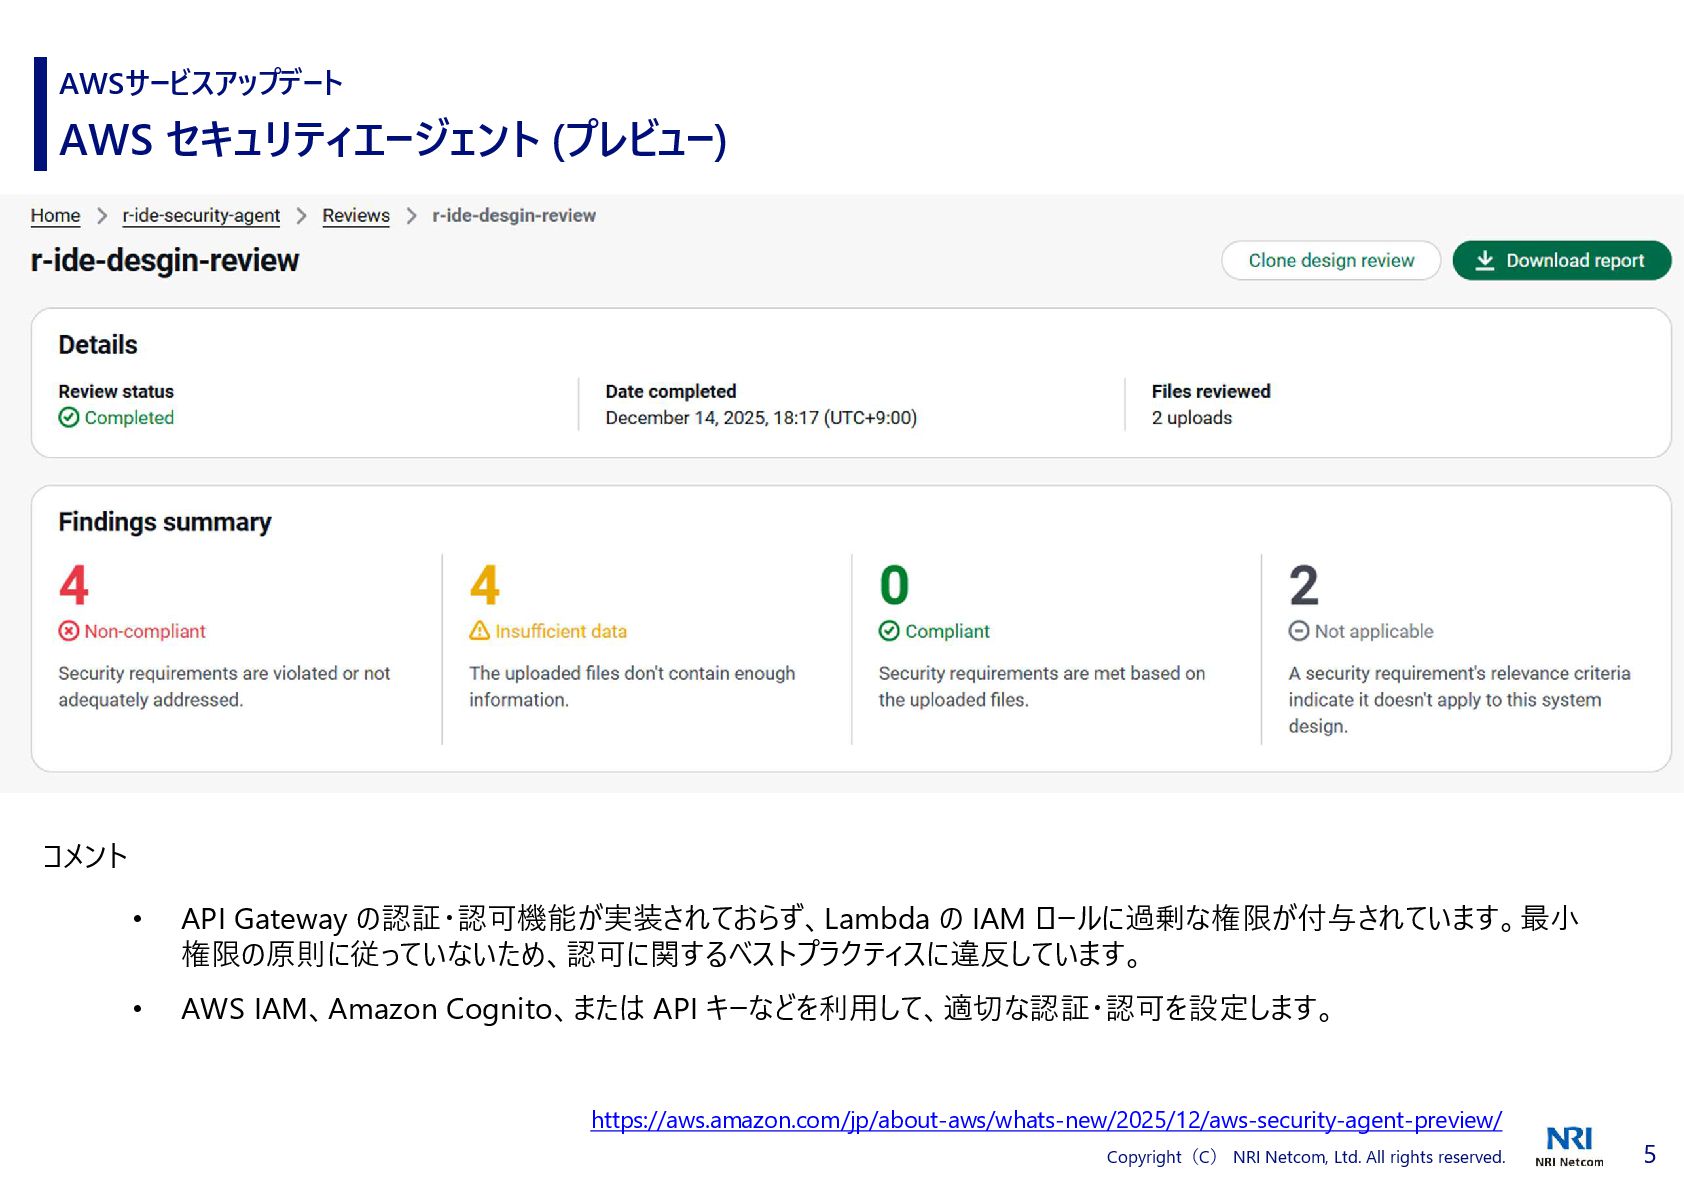Screen dimensions: 1684x1191
Task: Click the blue vertical title accent bar
Action: point(40,113)
